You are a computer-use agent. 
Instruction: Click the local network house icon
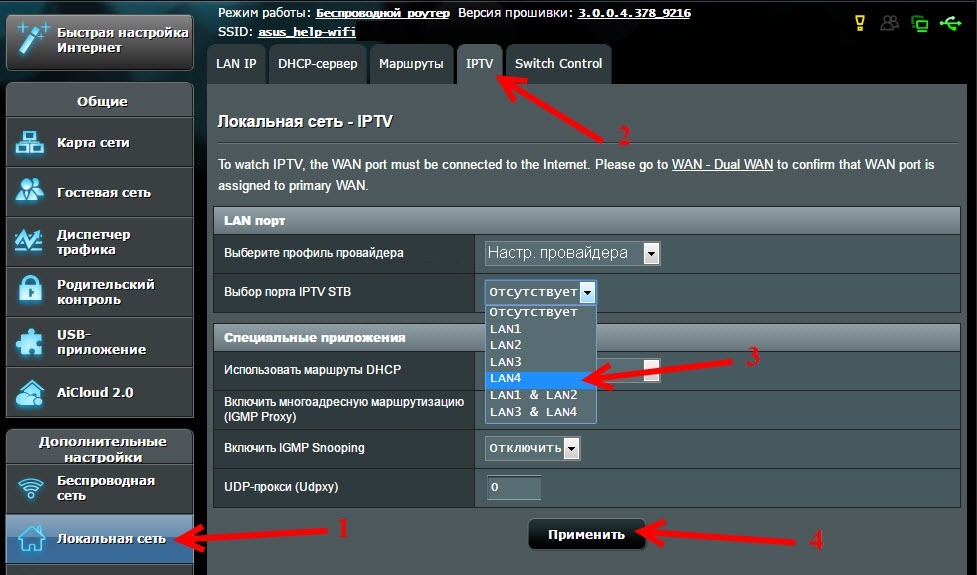pos(31,538)
